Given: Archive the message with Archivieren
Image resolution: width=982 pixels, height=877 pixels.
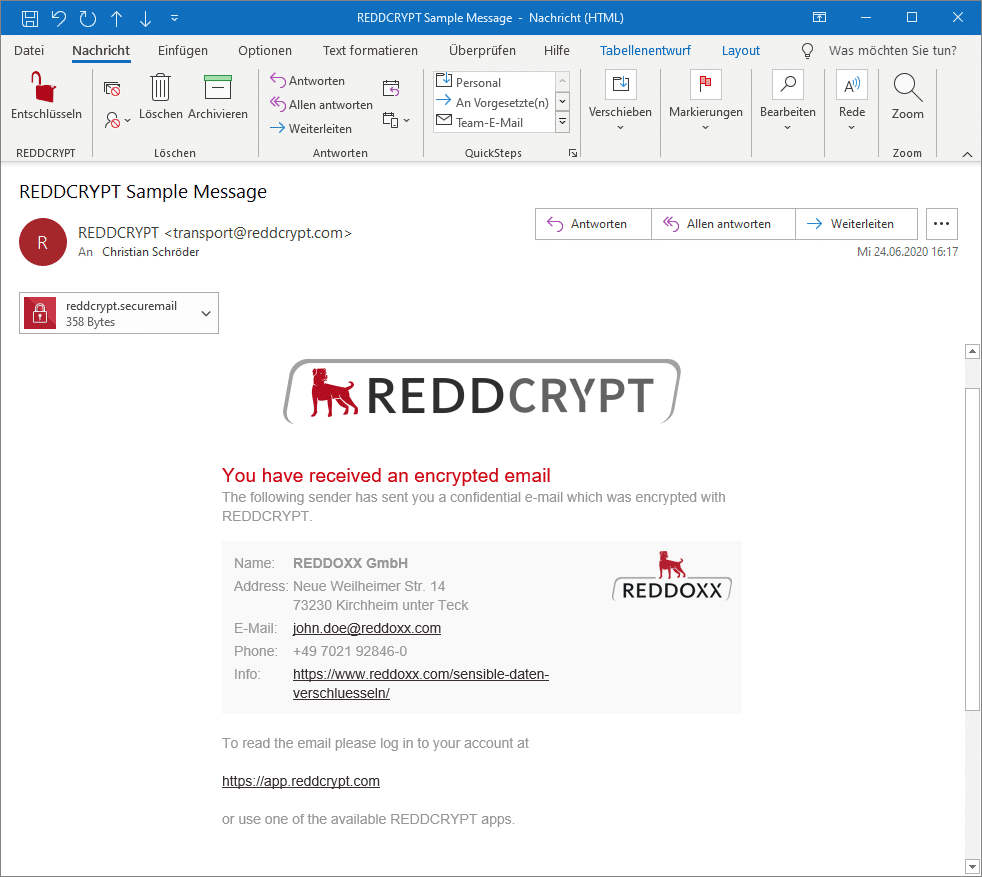Looking at the screenshot, I should [x=218, y=95].
